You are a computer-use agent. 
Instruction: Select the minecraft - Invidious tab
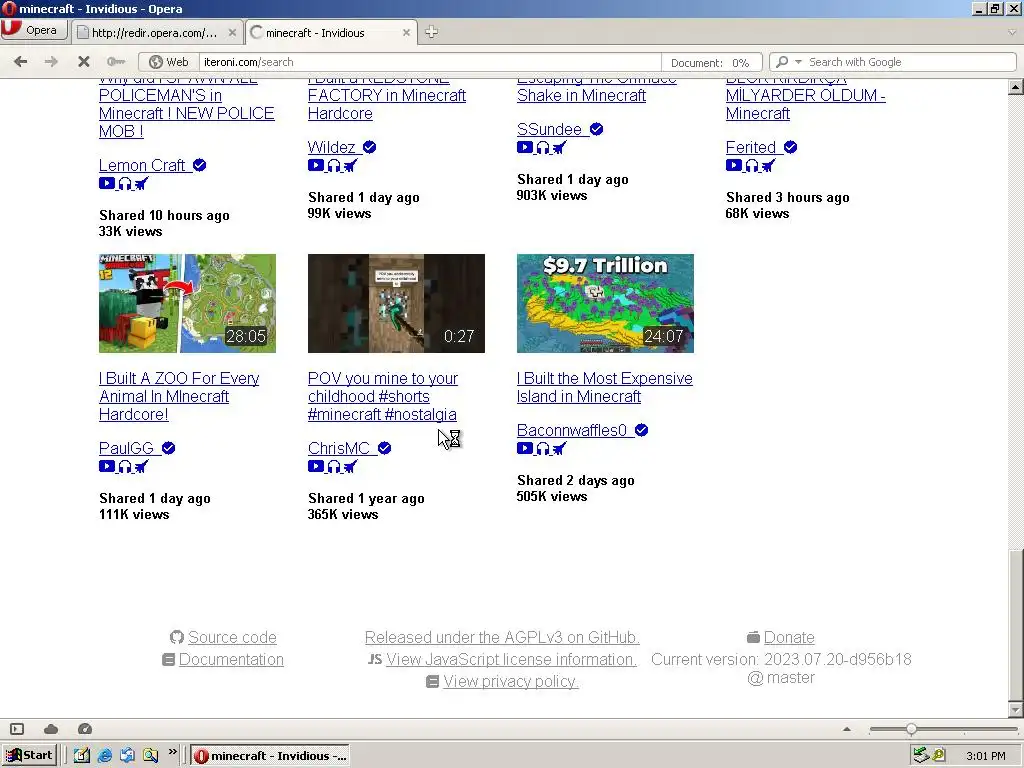coord(330,33)
